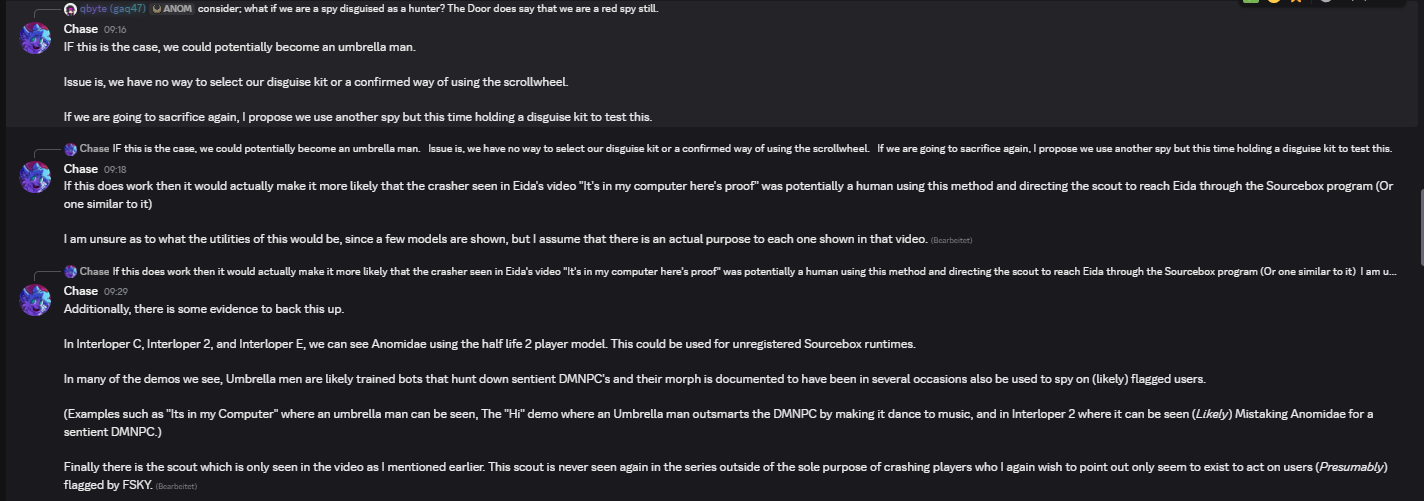Click the ANOM role badge beside qbyte

point(172,9)
